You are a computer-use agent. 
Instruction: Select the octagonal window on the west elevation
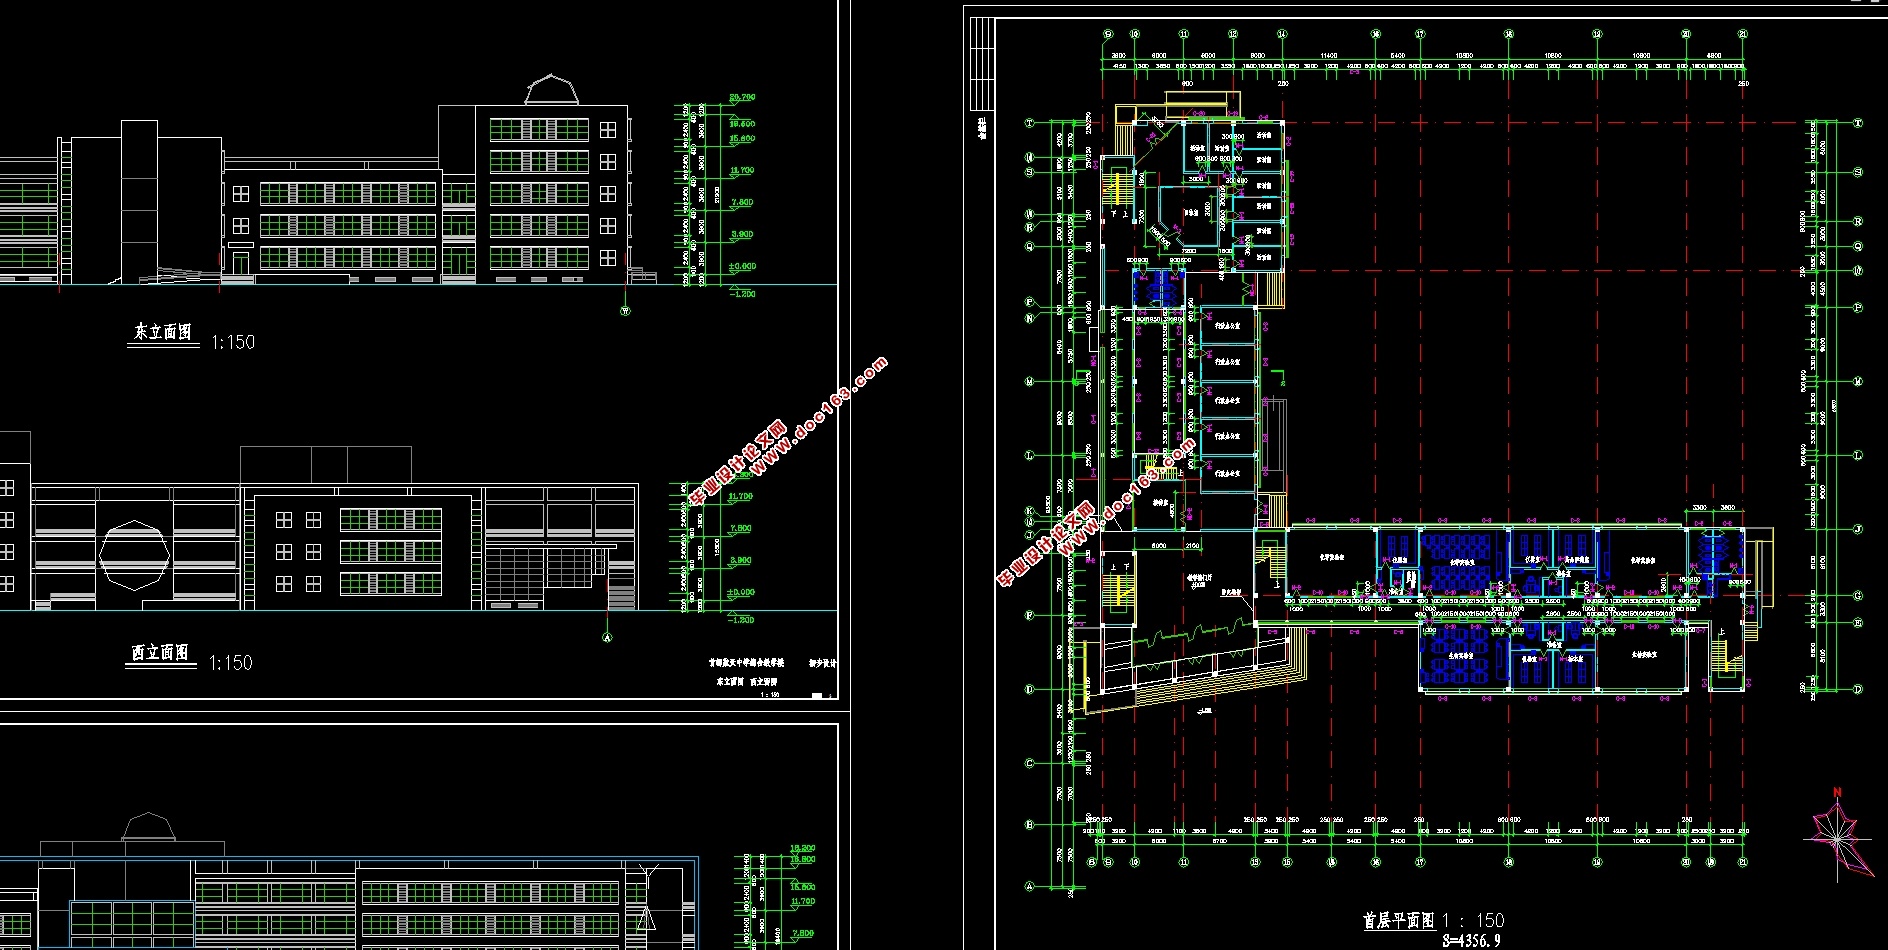(136, 555)
